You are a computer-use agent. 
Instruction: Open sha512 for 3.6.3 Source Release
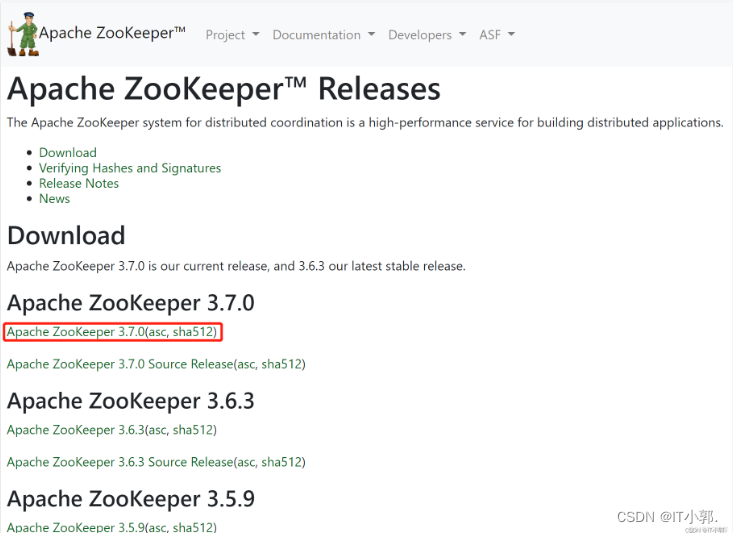click(x=281, y=462)
